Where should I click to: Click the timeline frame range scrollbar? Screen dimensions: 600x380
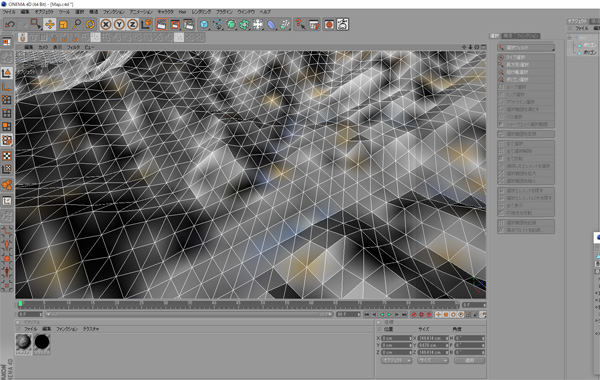point(189,315)
